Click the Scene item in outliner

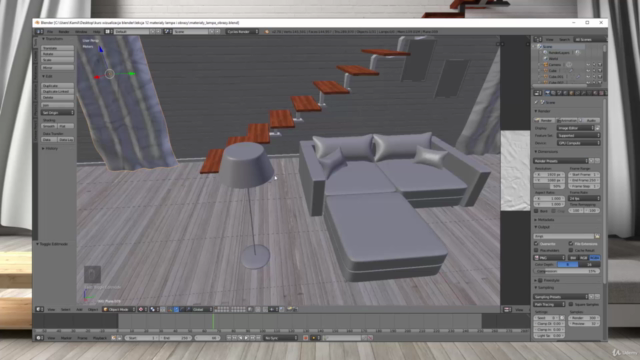pos(547,47)
